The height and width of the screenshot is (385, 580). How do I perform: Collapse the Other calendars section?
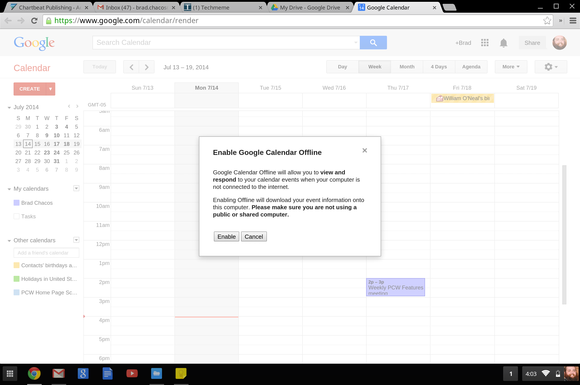coord(9,241)
